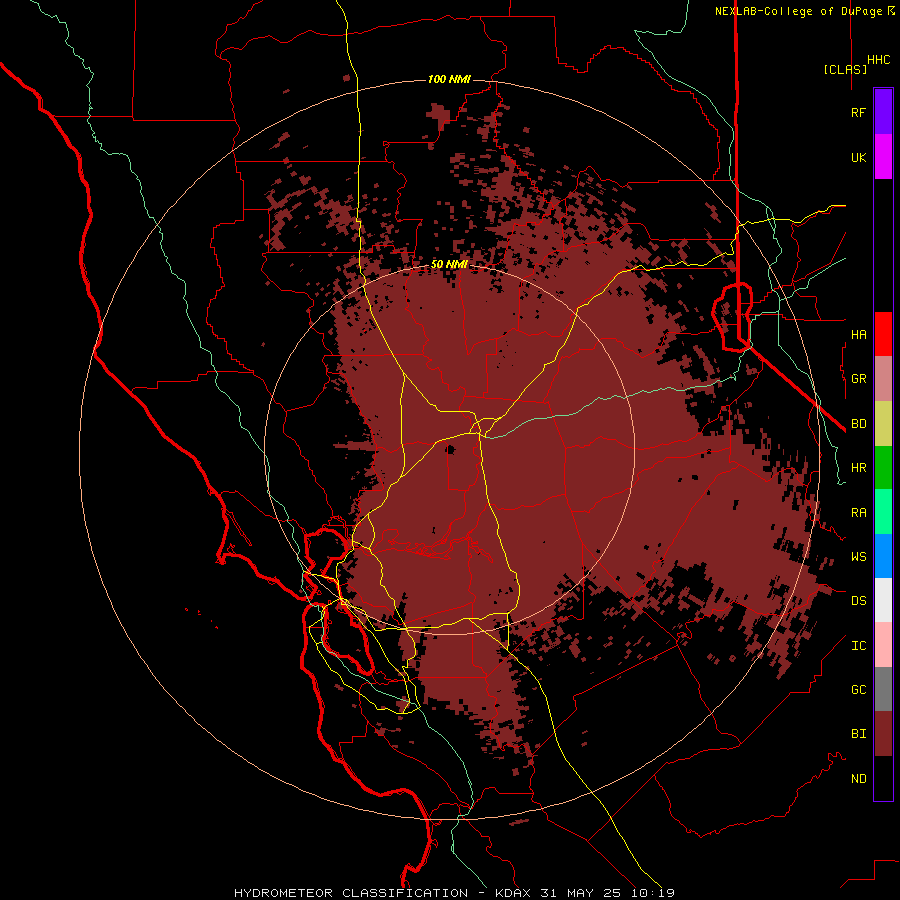Viewport: 900px width, 900px height.
Task: Click the ND legend label
Action: (858, 778)
